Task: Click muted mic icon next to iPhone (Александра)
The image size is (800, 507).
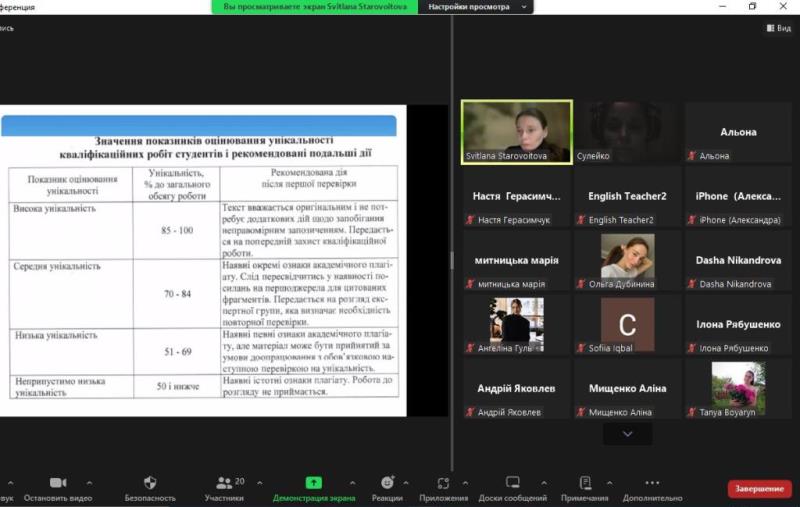Action: coord(691,220)
